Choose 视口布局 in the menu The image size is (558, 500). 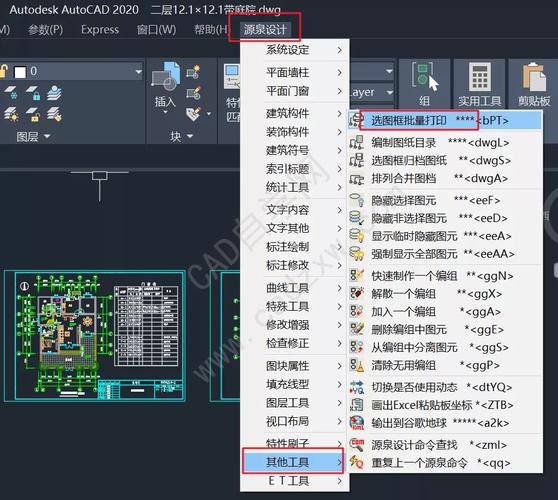tap(288, 421)
